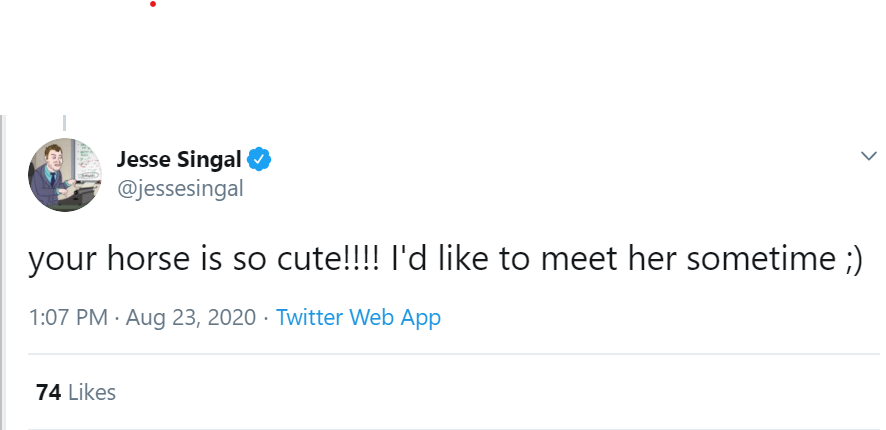Screen dimensions: 886x430
Task: Click the Aug 23, 2020 date
Action: point(189,318)
